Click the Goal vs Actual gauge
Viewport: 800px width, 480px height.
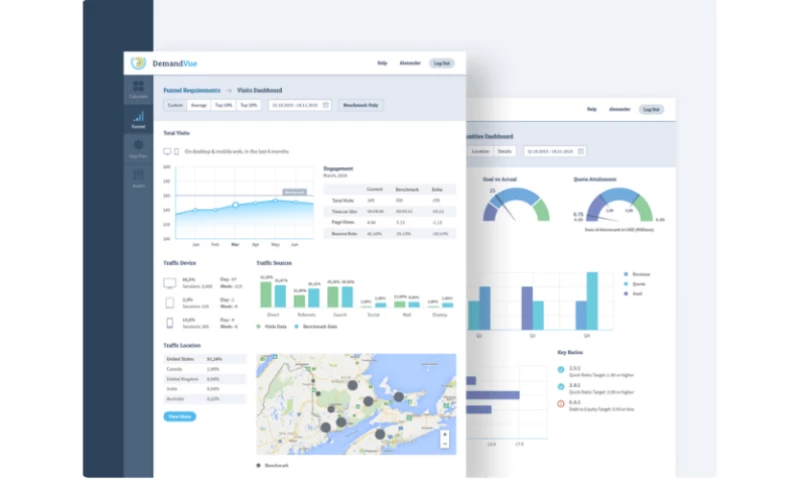pyautogui.click(x=516, y=204)
